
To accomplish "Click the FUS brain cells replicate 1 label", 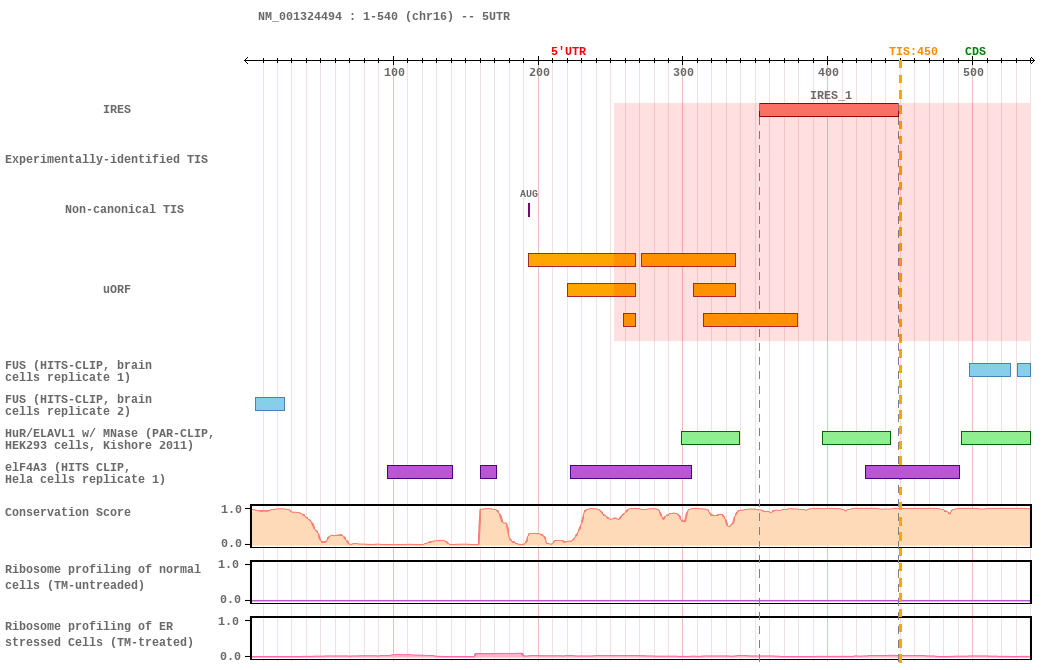I will (78, 371).
